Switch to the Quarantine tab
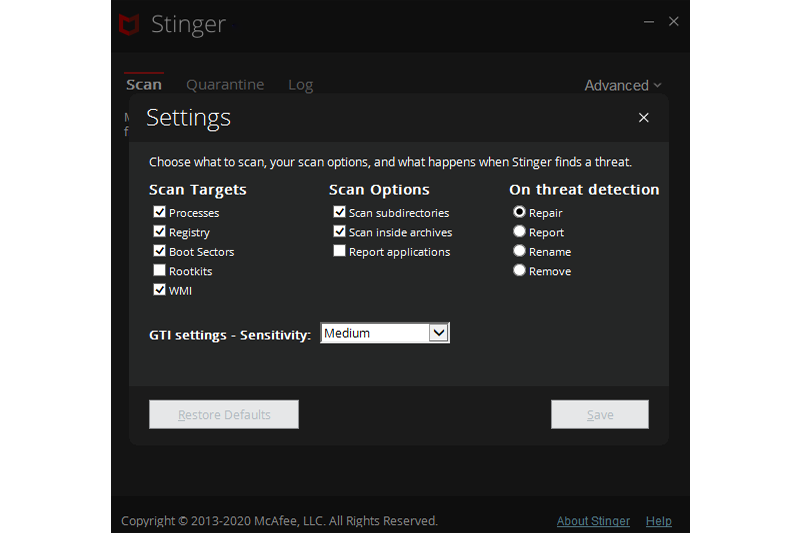 click(225, 85)
